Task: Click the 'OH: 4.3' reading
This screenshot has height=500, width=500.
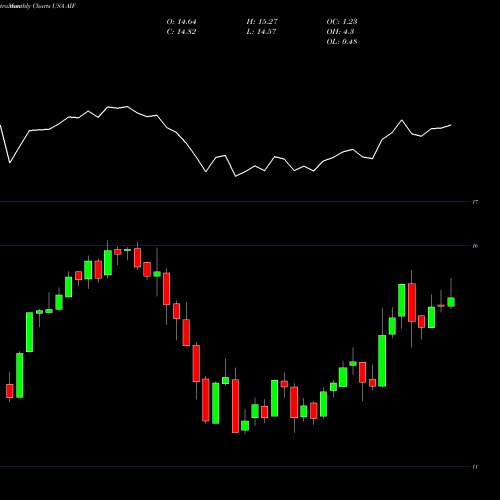Action: [340, 32]
